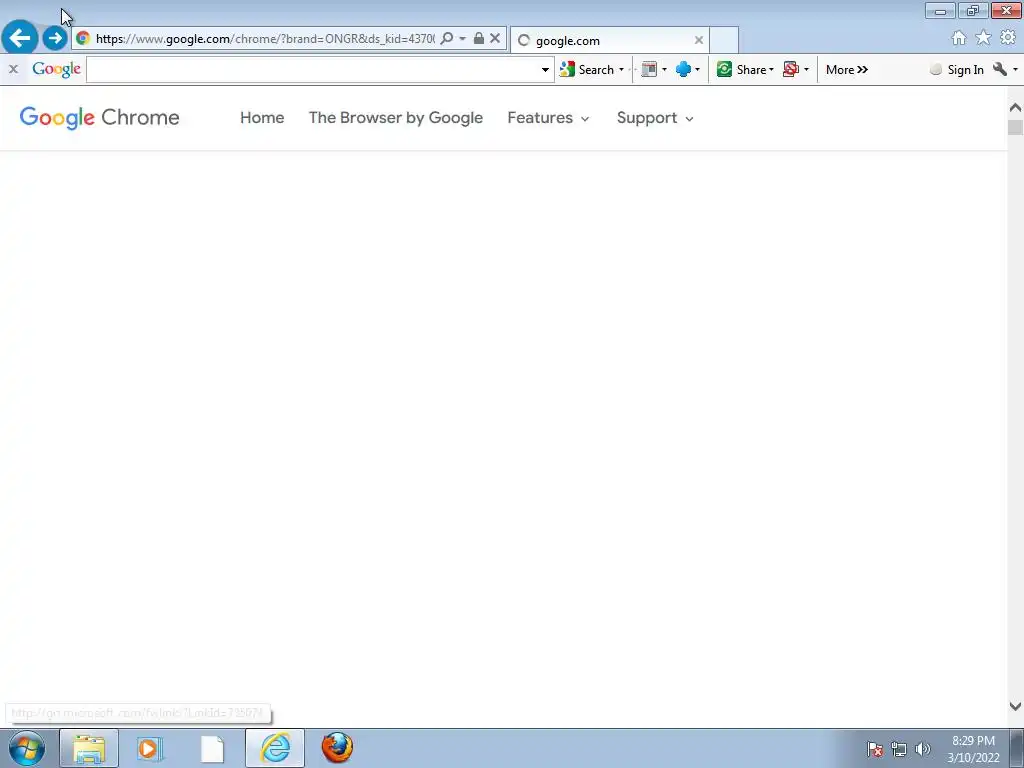Click the volume speaker tray icon
This screenshot has height=768, width=1024.
coord(922,749)
